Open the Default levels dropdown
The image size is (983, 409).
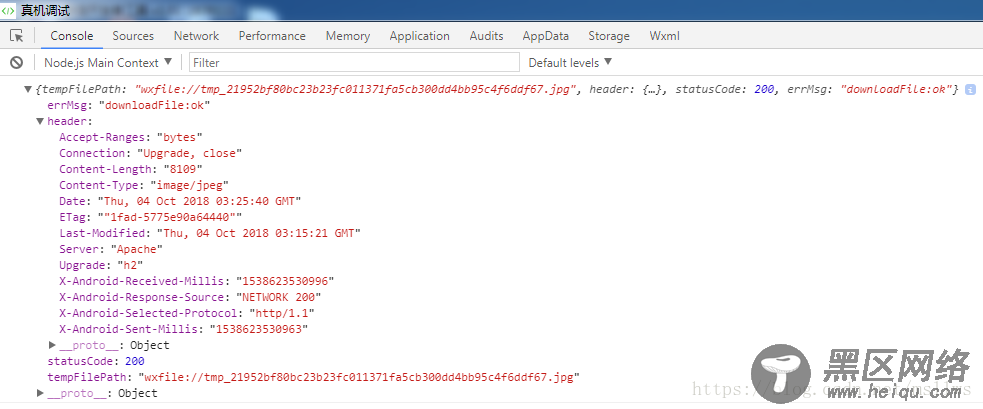tap(570, 63)
